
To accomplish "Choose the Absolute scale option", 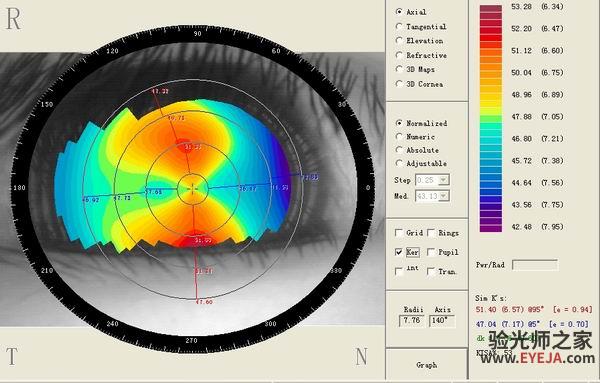I will pos(399,150).
